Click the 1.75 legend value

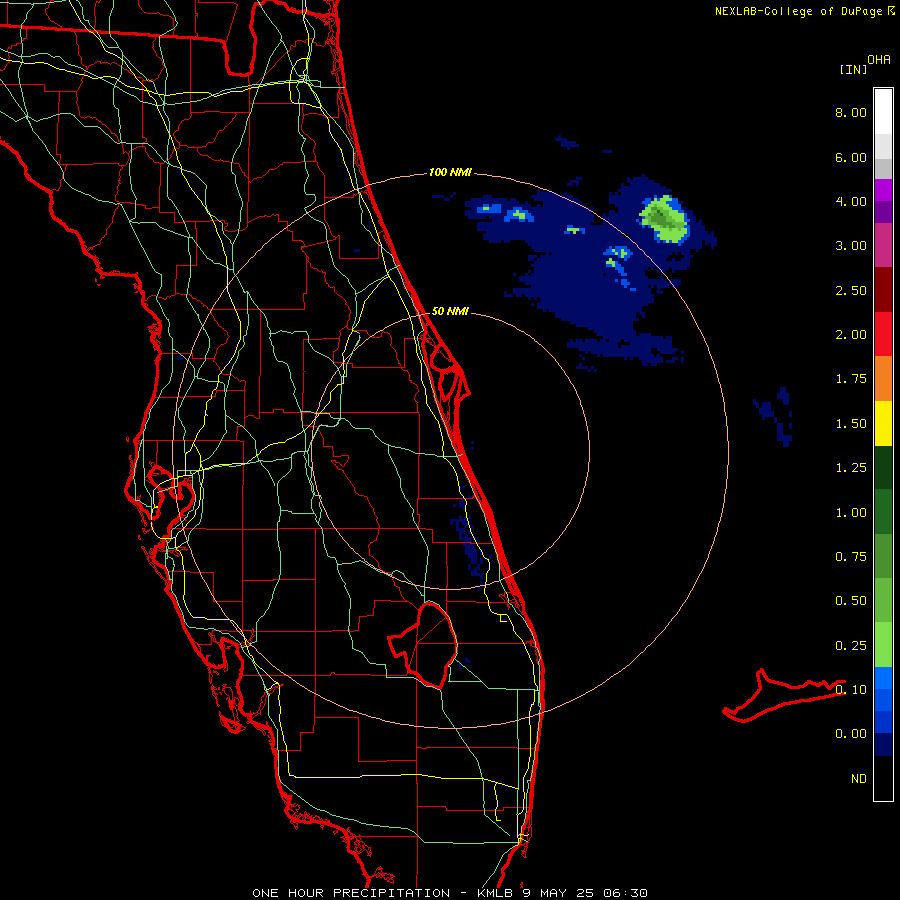click(x=851, y=379)
